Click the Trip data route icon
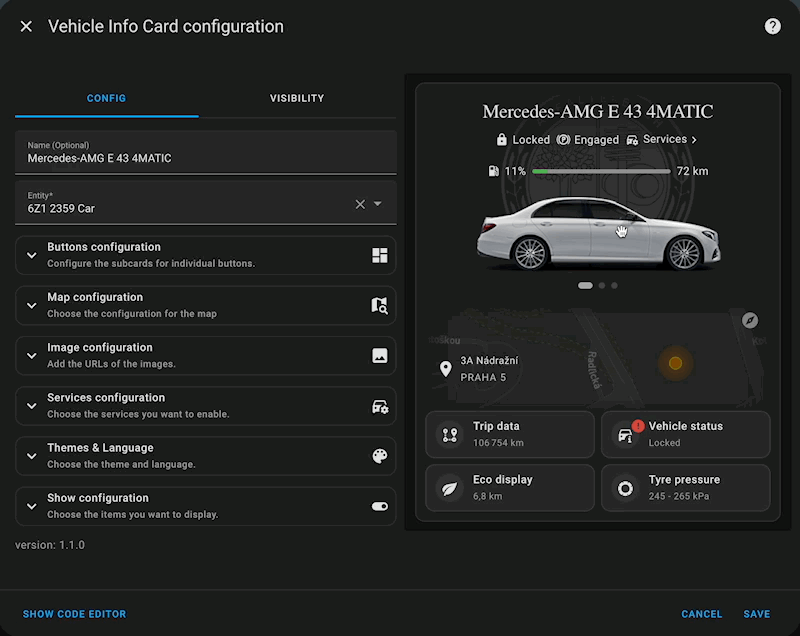Viewport: 800px width, 636px height. [449, 435]
